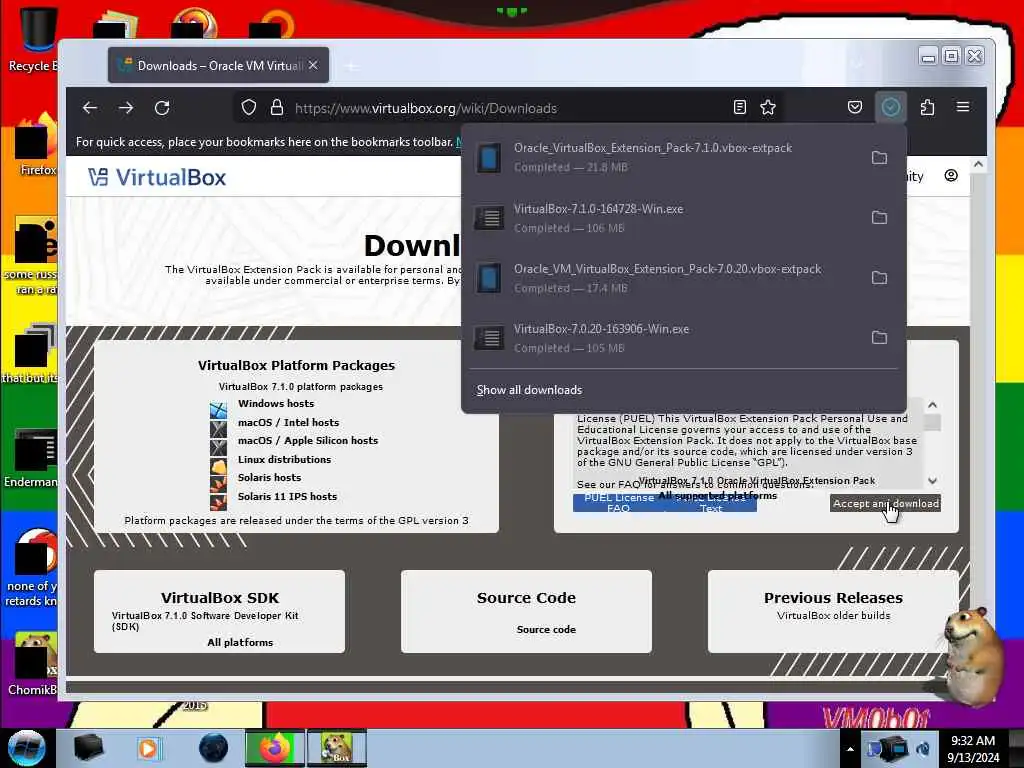Open volume control in system tray

pyautogui.click(x=923, y=749)
